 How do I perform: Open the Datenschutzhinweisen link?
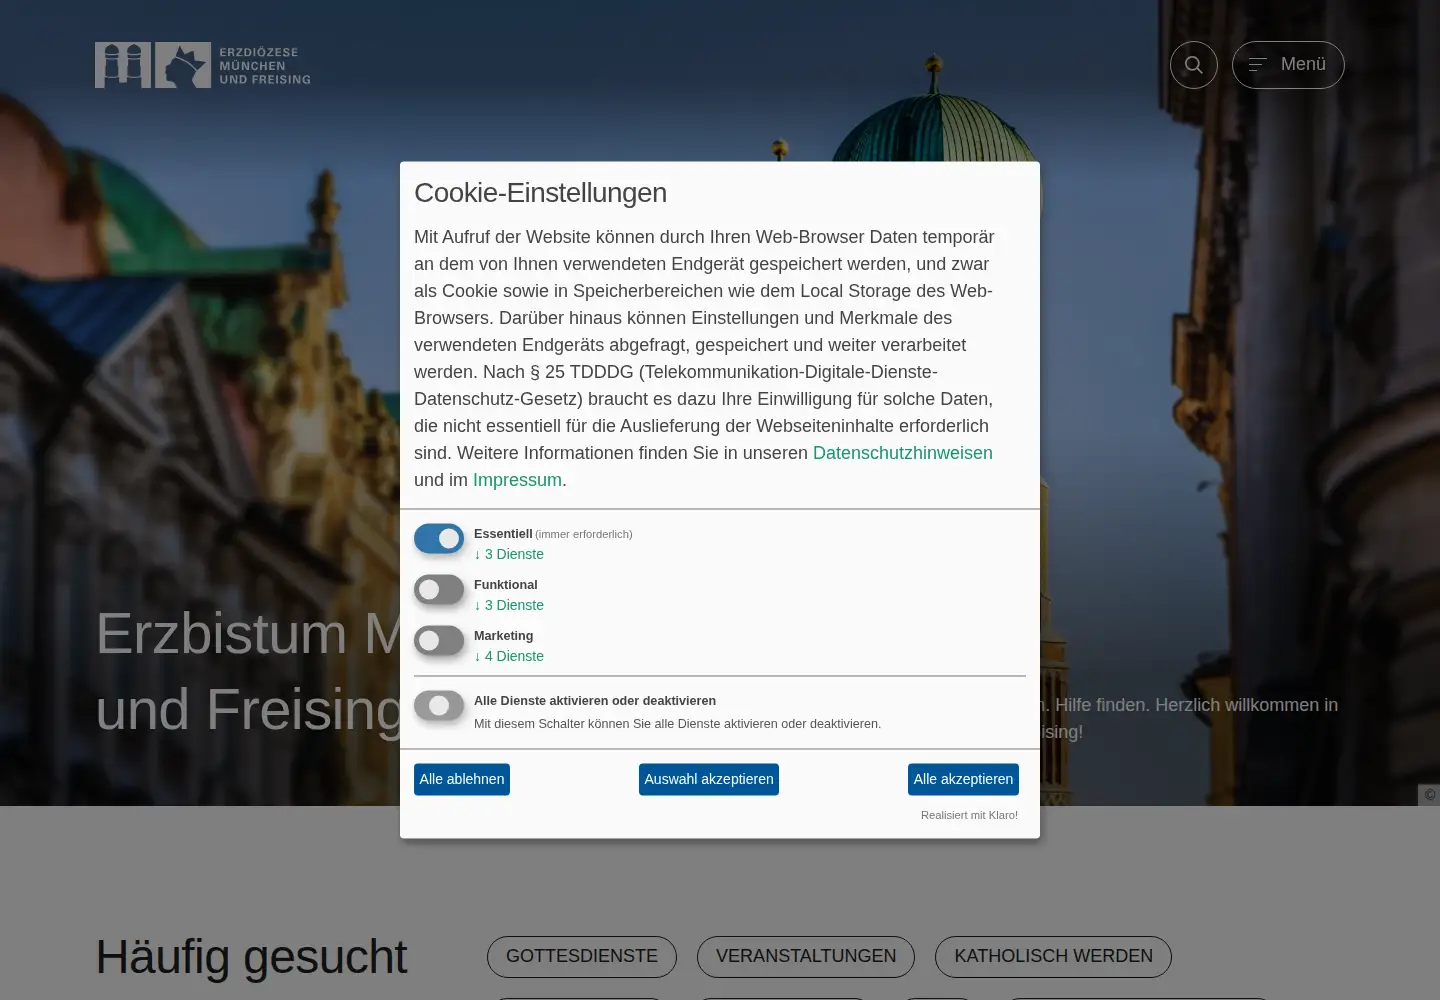point(903,453)
